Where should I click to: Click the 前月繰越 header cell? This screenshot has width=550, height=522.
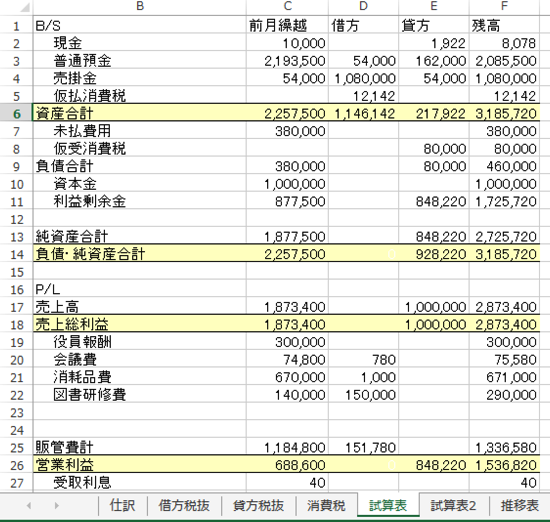287,25
